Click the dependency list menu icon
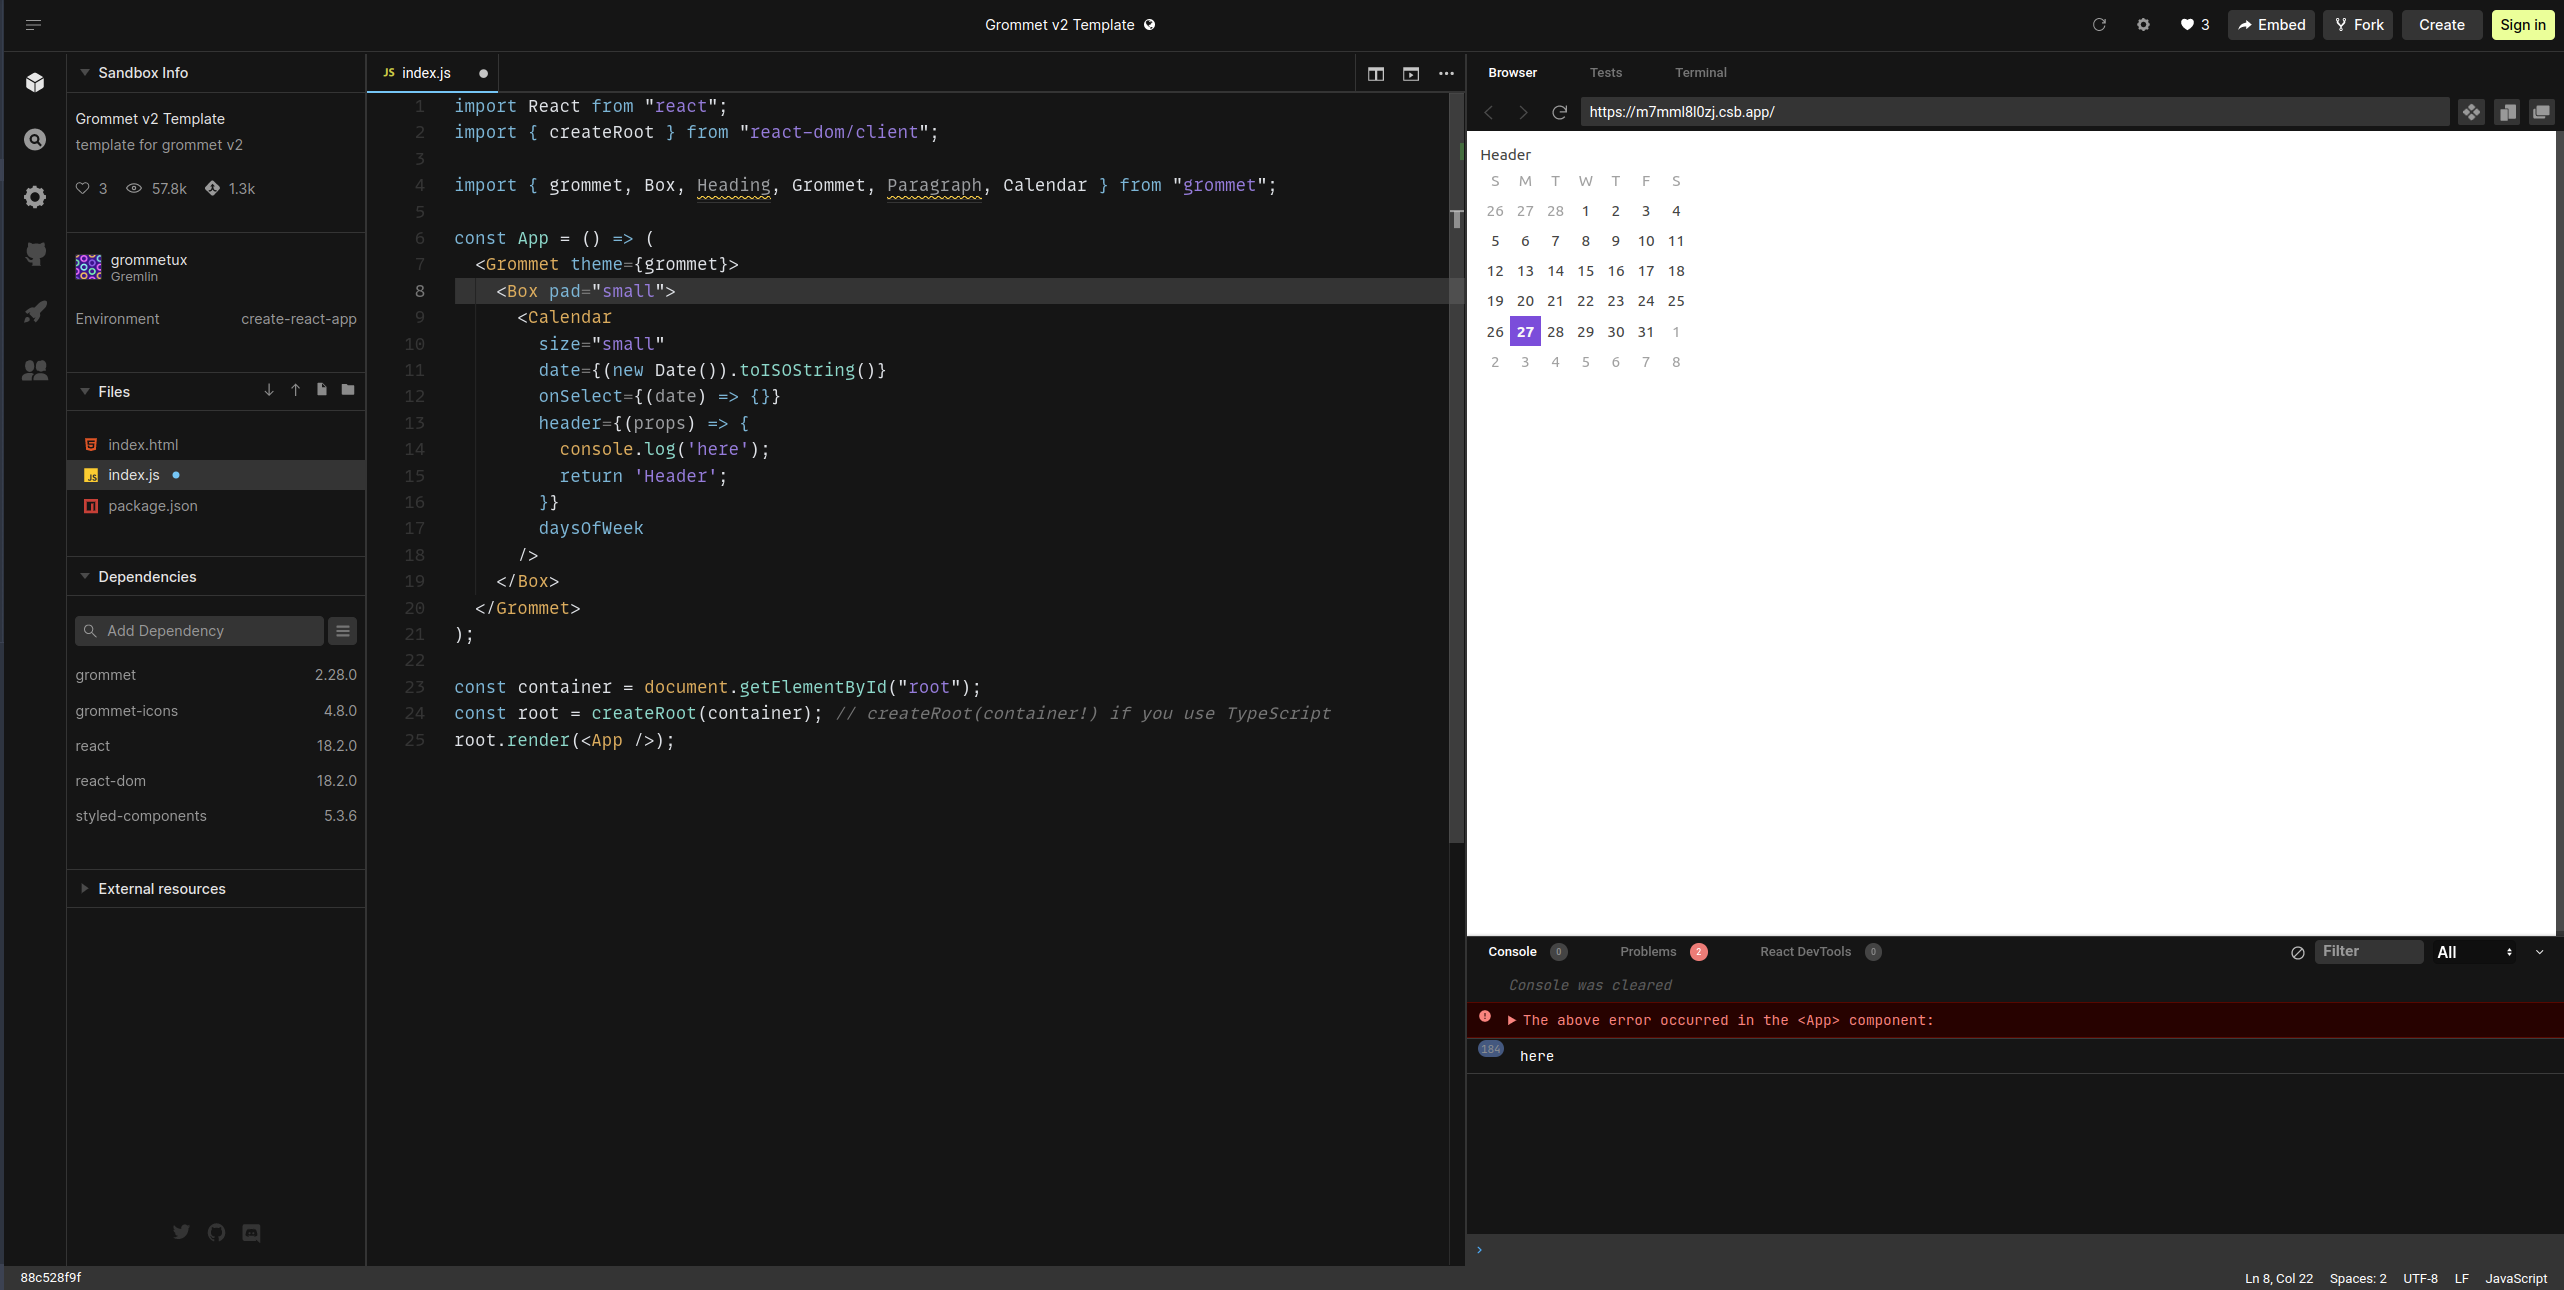The height and width of the screenshot is (1290, 2564). 343,631
